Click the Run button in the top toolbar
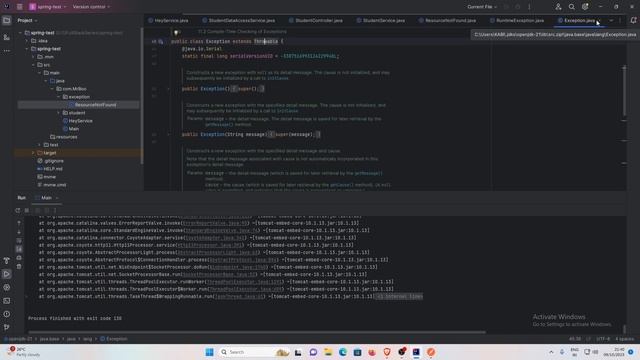 point(506,7)
